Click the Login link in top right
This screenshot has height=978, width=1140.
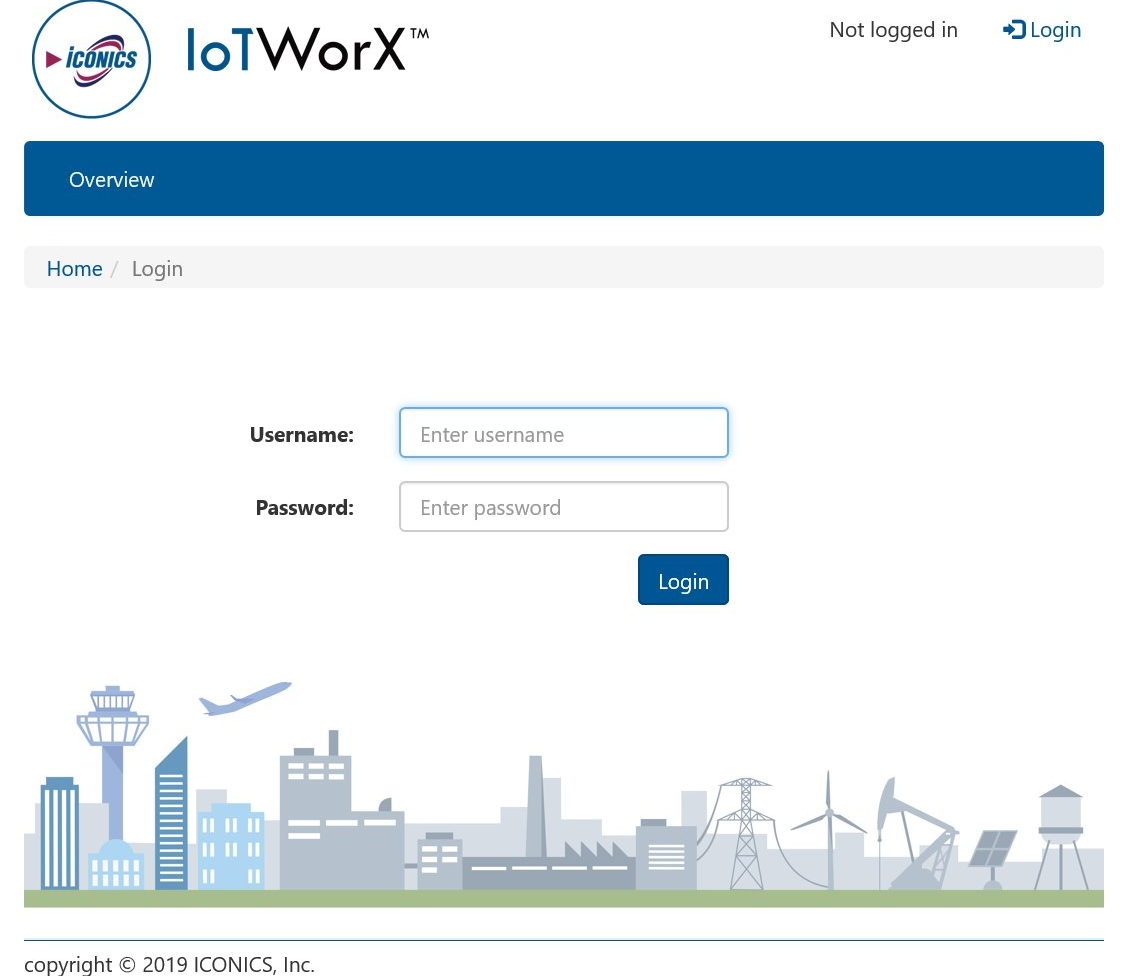[1055, 30]
